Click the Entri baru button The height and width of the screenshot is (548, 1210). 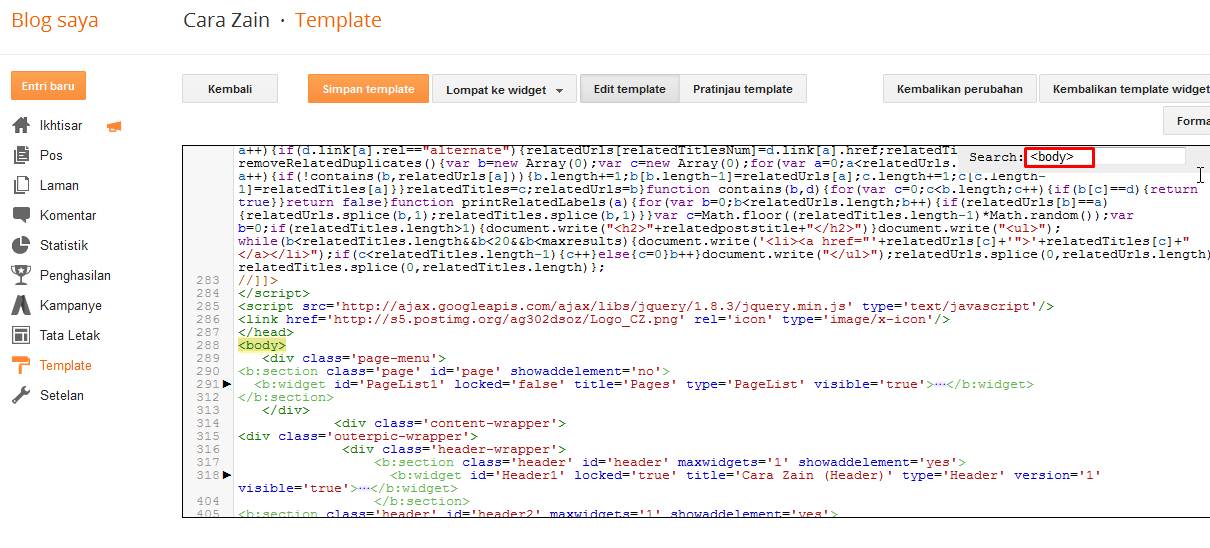click(48, 86)
